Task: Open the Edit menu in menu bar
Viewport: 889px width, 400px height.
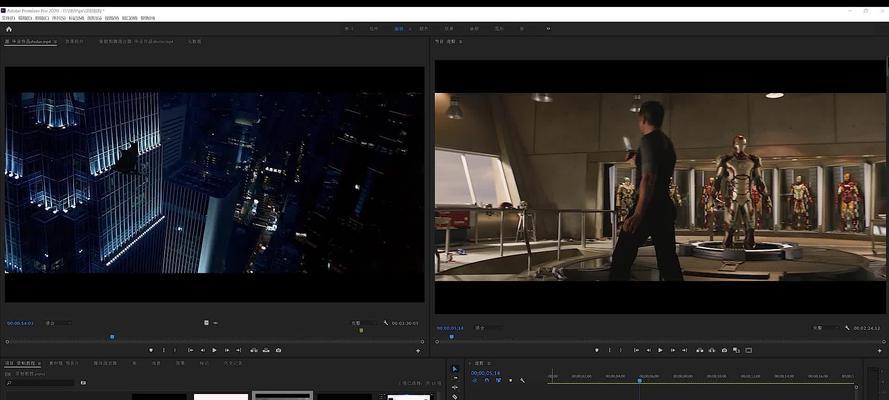Action: (26, 18)
